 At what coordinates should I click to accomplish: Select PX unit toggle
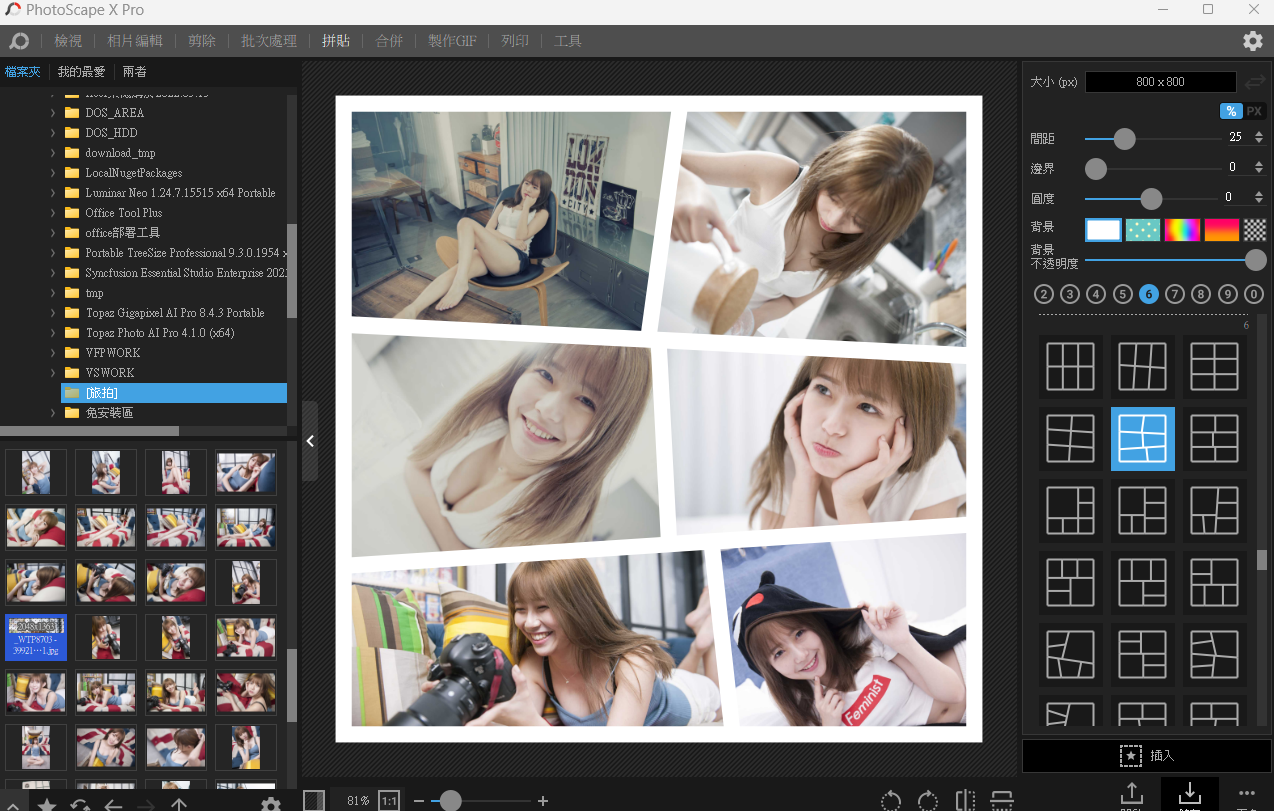1254,111
